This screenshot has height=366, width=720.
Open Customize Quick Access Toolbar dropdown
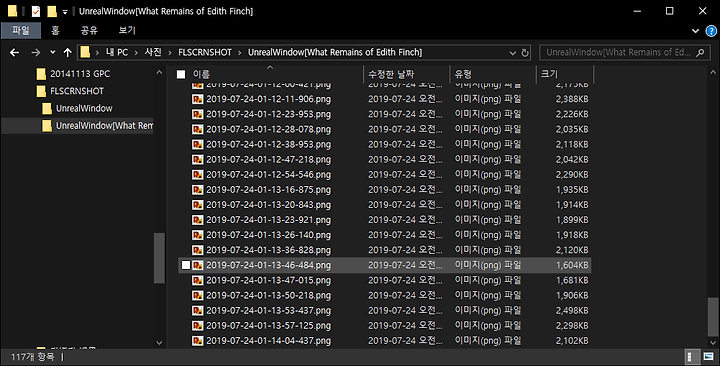[x=65, y=12]
